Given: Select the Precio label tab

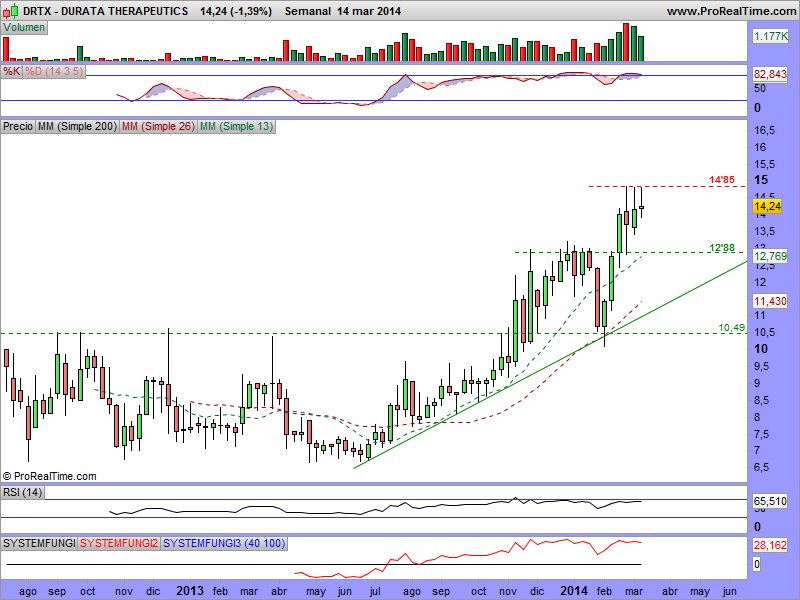Looking at the screenshot, I should point(18,126).
